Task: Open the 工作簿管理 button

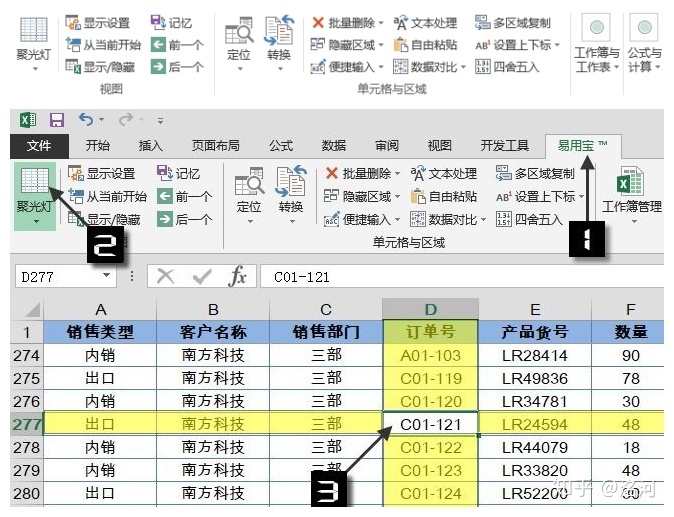Action: (631, 194)
